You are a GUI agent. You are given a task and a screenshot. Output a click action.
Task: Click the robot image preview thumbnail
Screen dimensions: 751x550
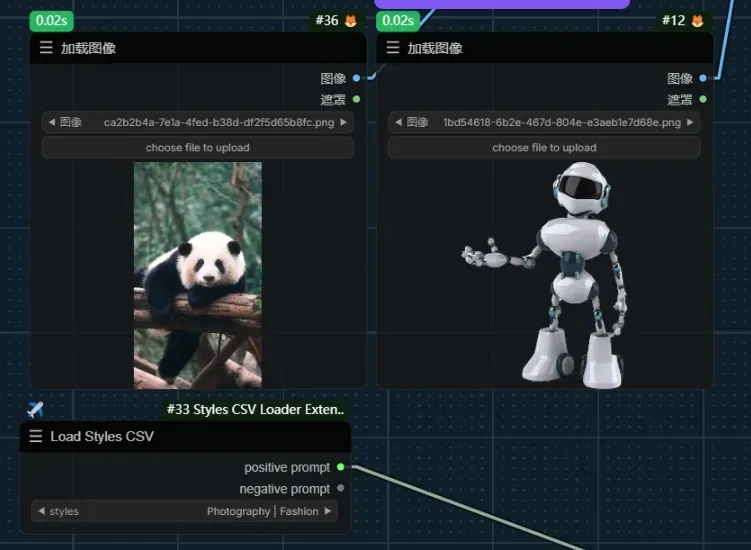546,273
